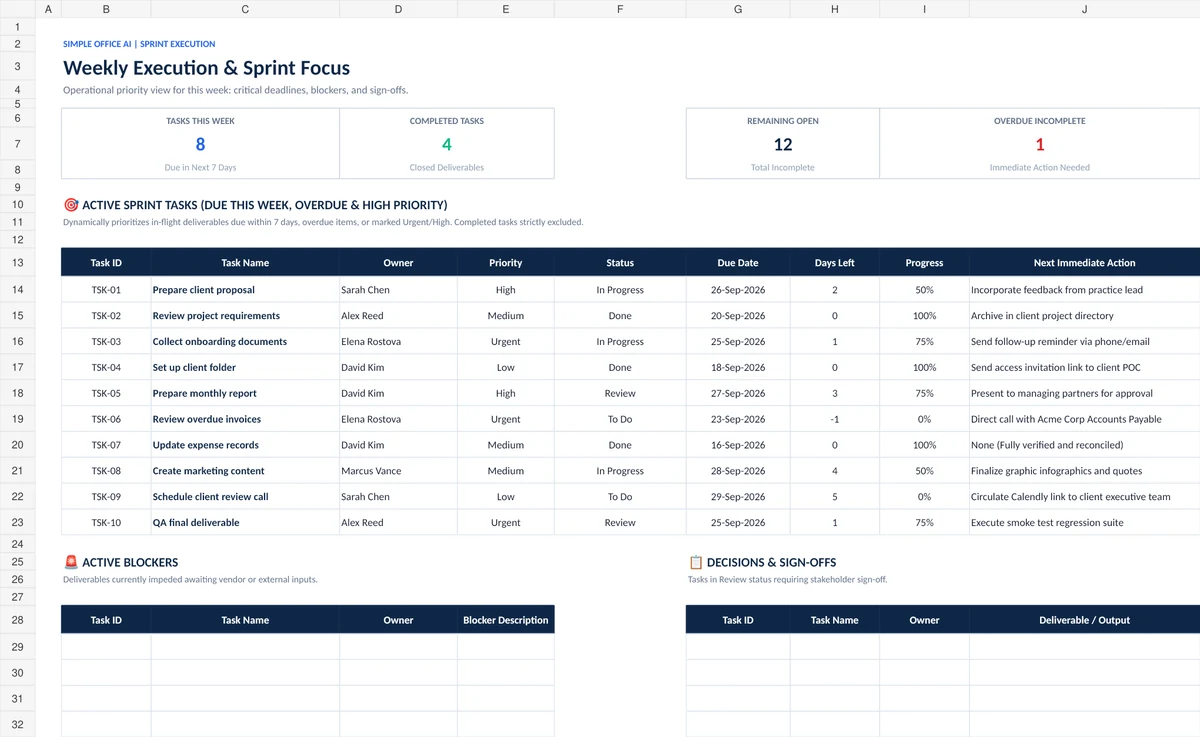Image resolution: width=1200 pixels, height=737 pixels.
Task: Click the 'Priority' column header
Action: click(505, 263)
